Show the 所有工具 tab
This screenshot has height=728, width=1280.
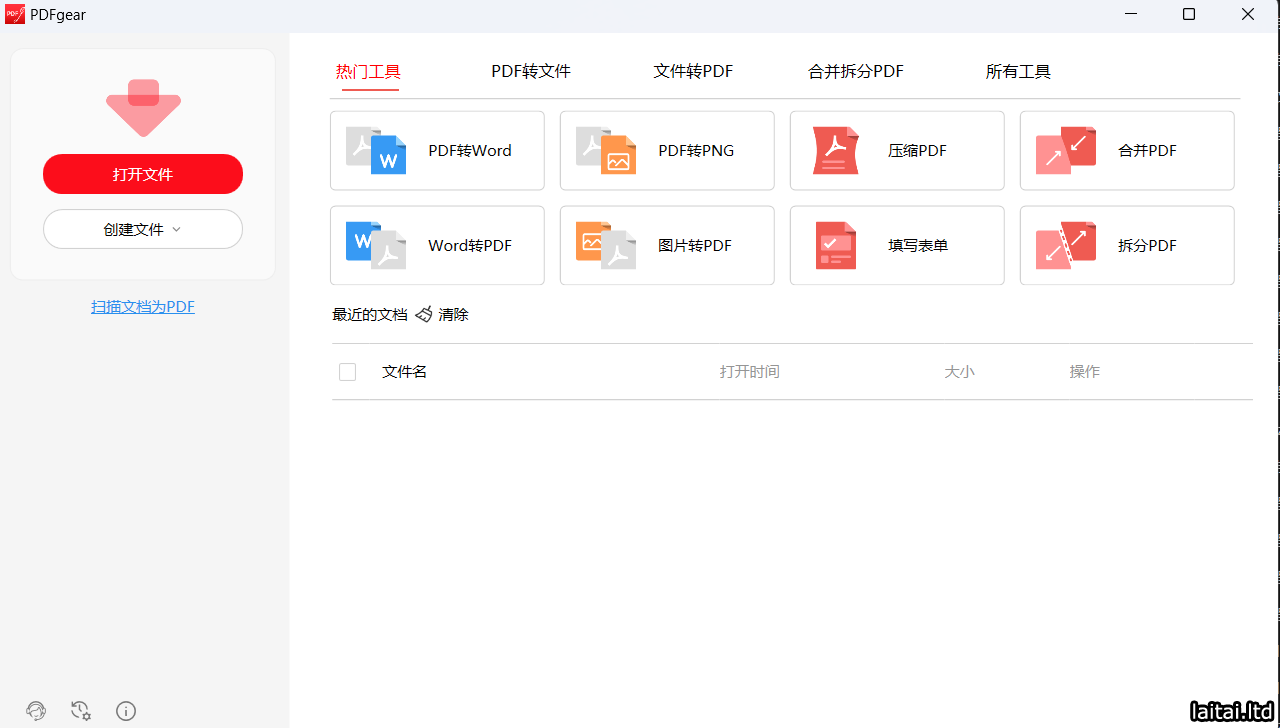1018,72
